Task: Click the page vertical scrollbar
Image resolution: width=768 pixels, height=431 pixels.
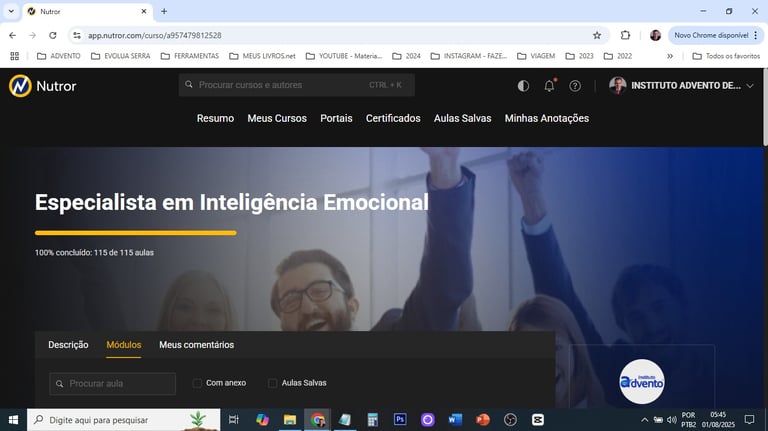Action: tap(765, 108)
